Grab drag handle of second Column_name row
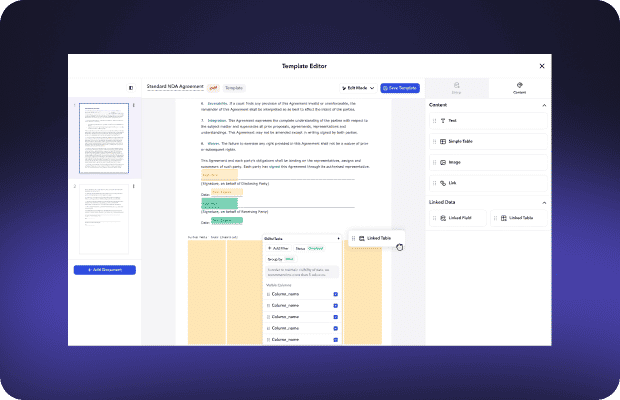This screenshot has width=620, height=400. [x=268, y=306]
